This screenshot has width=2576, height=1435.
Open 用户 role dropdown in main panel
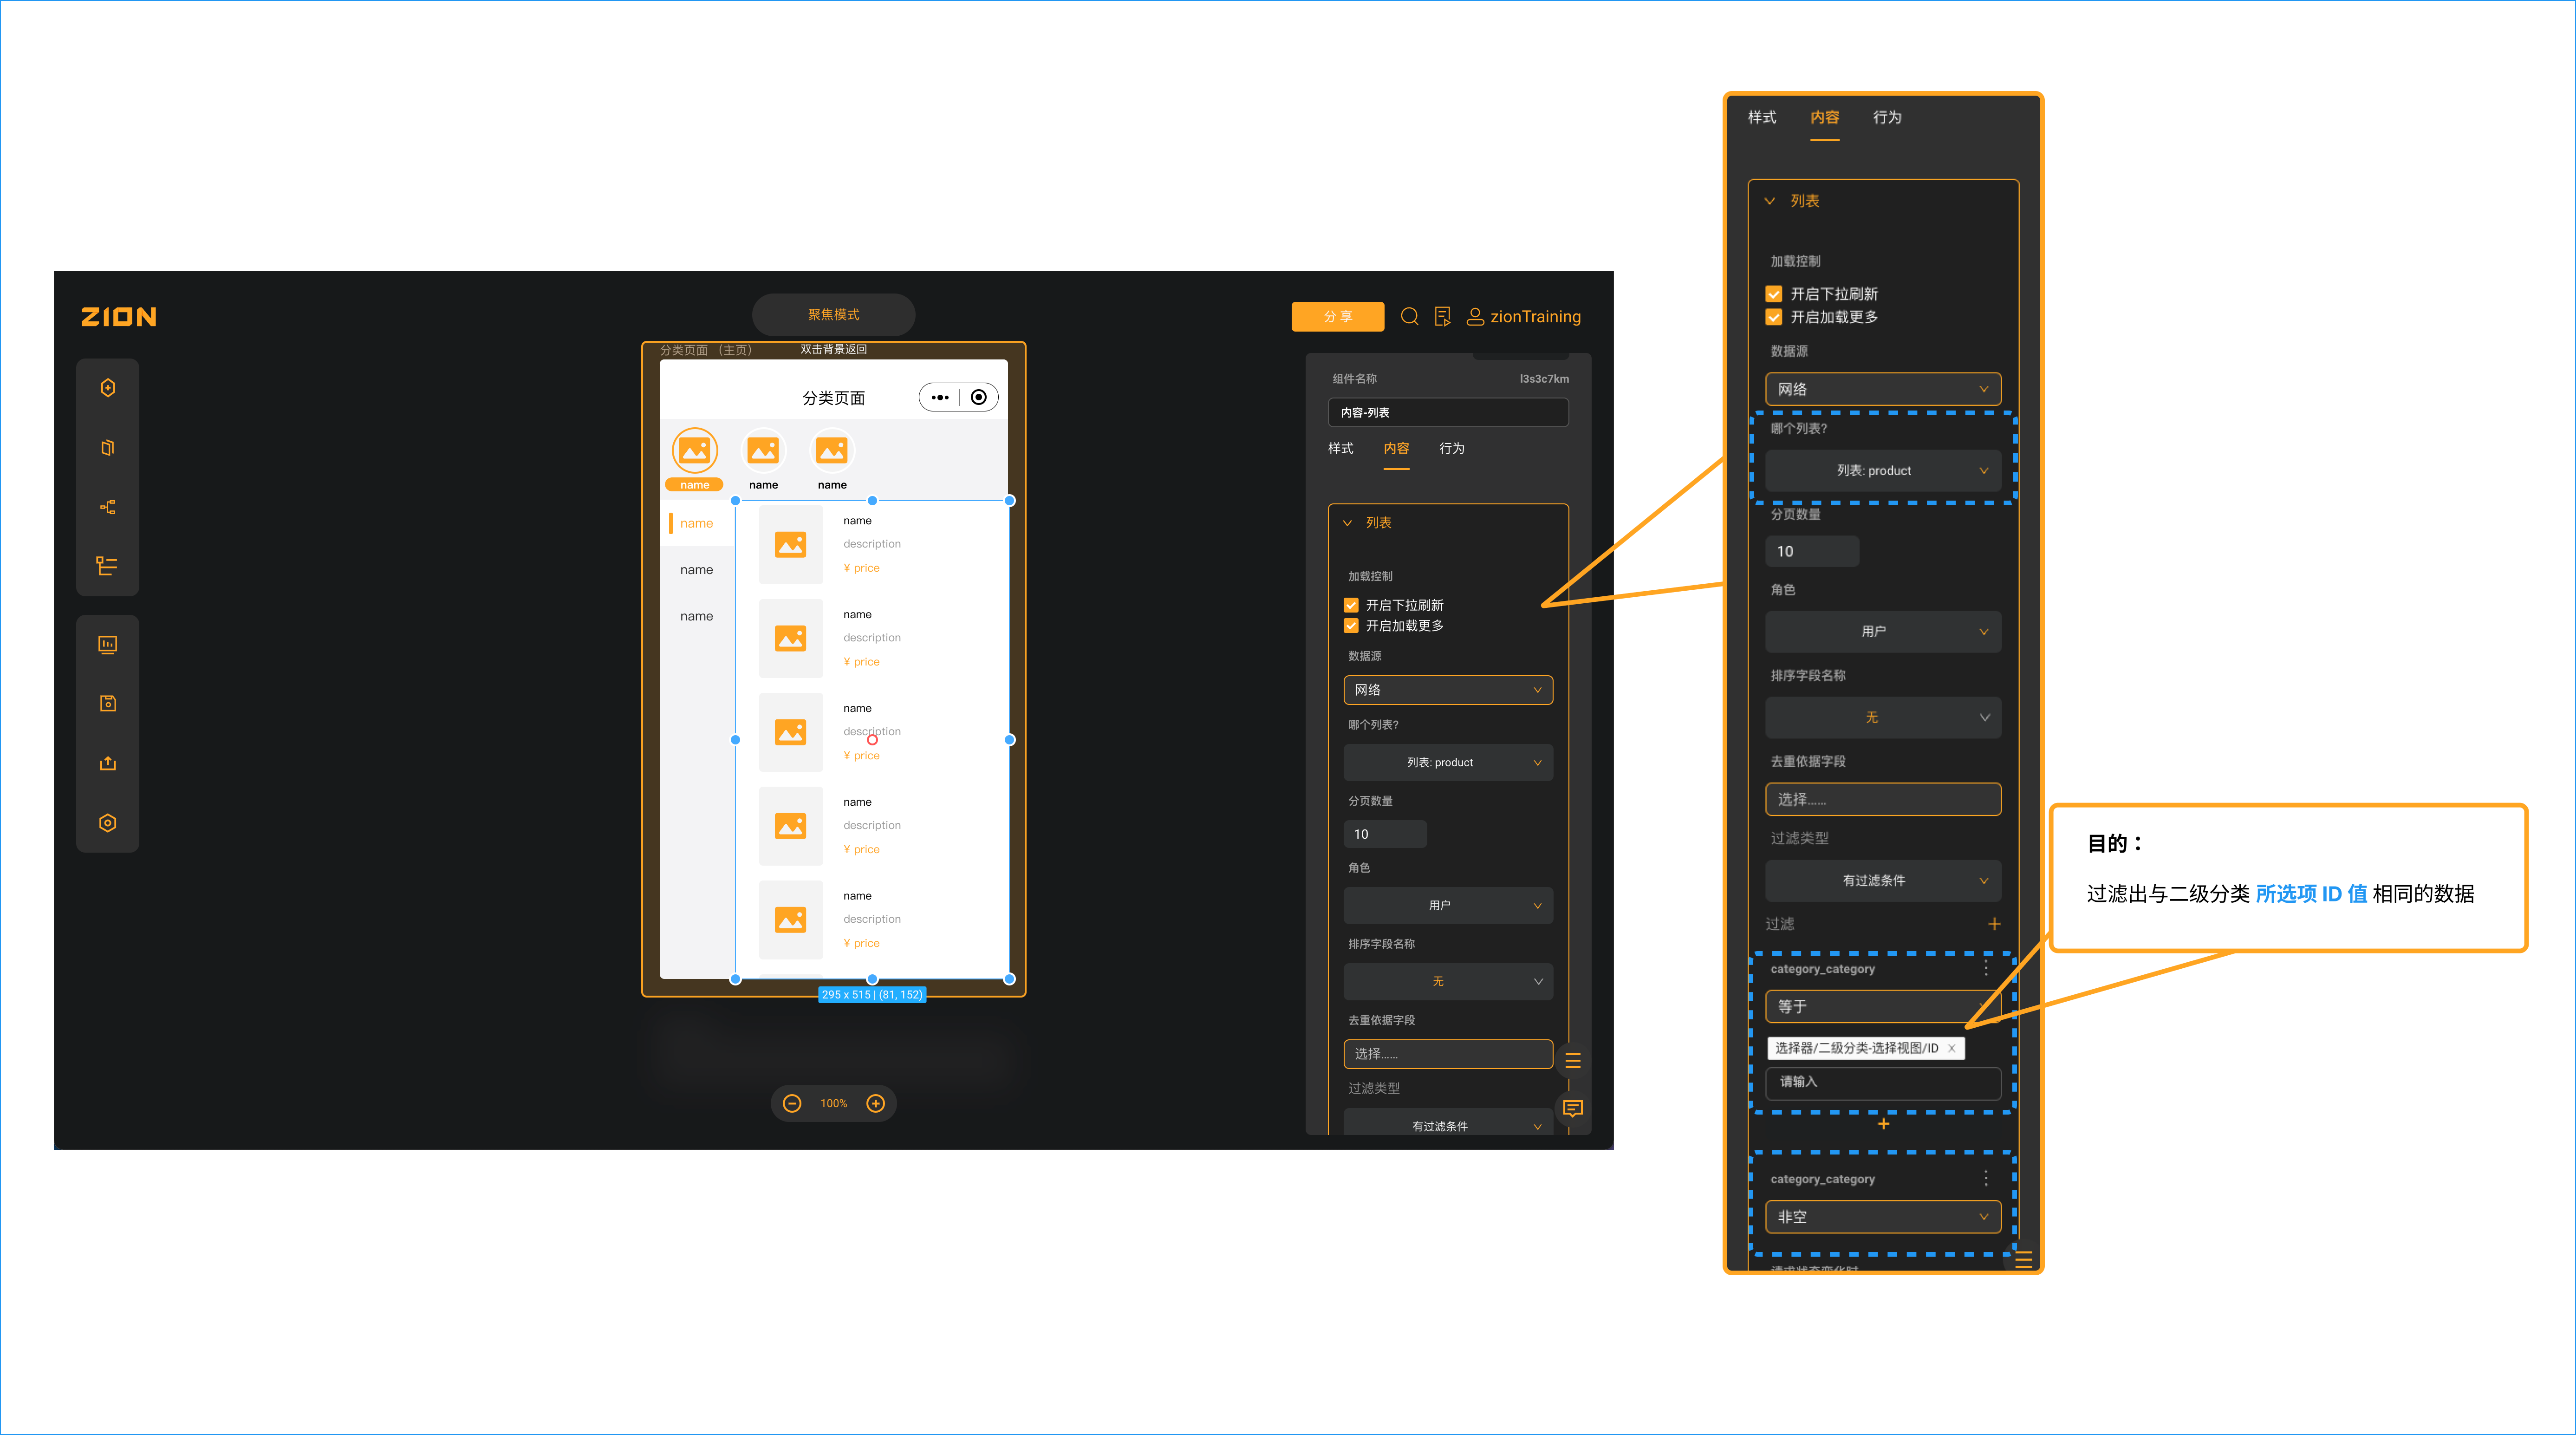point(1448,905)
